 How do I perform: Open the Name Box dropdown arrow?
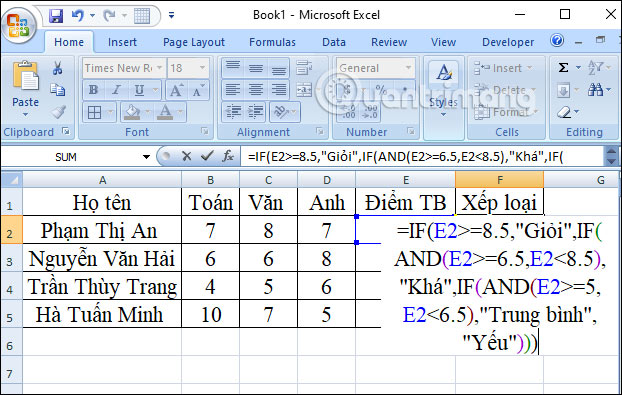pyautogui.click(x=146, y=157)
